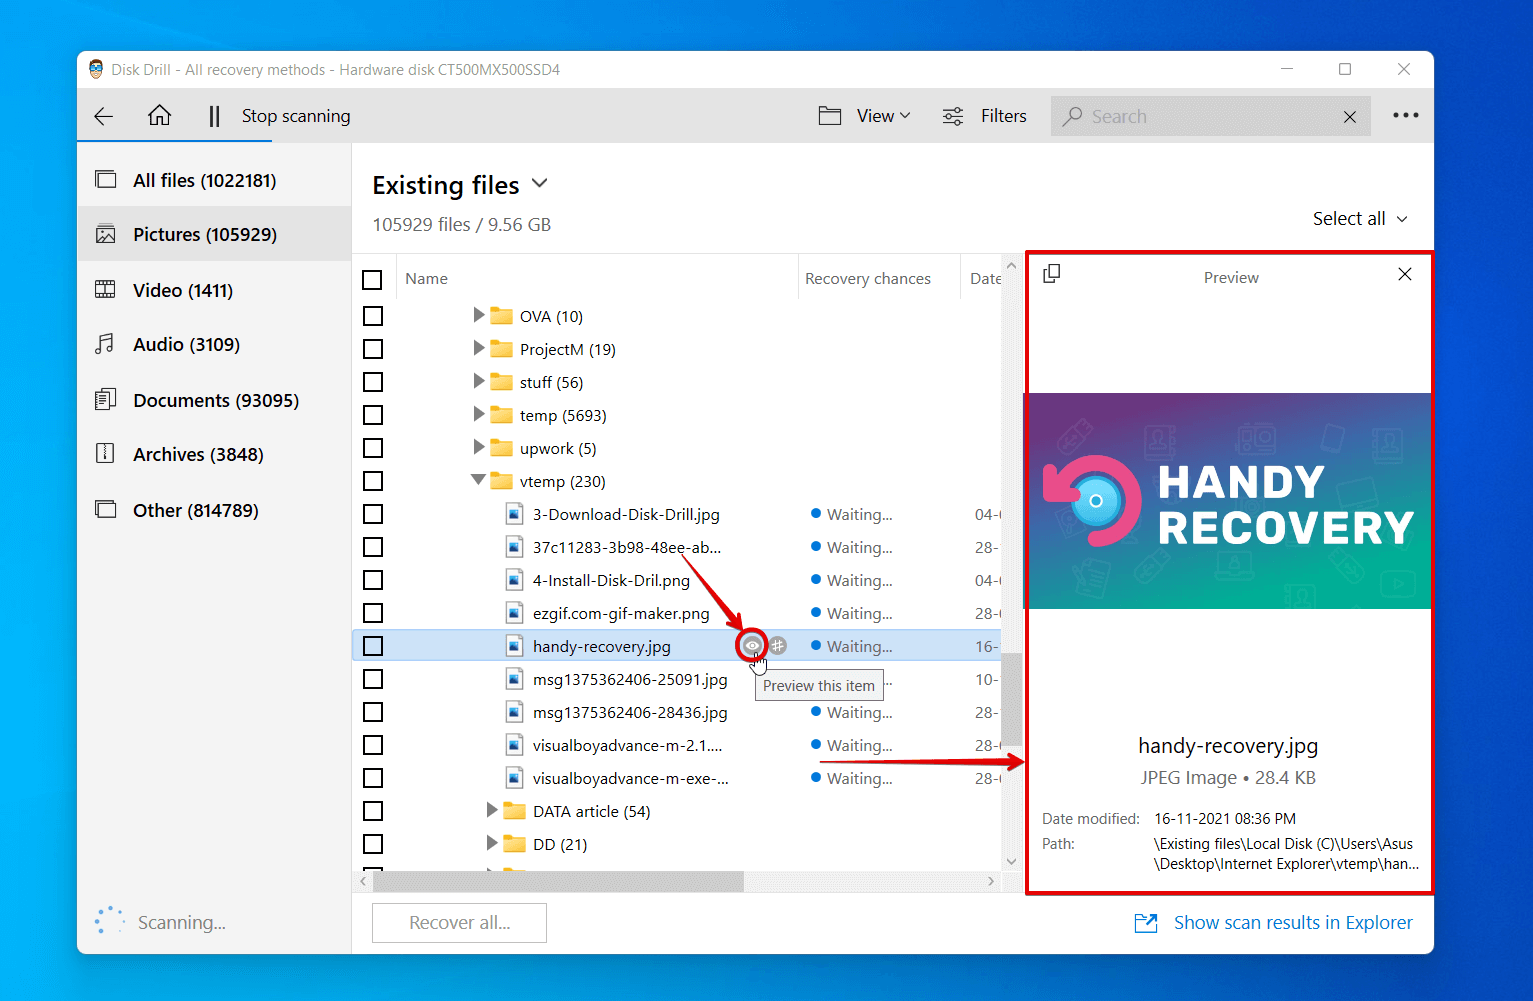The height and width of the screenshot is (1001, 1533).
Task: Go back with the arrow icon
Action: coord(103,116)
